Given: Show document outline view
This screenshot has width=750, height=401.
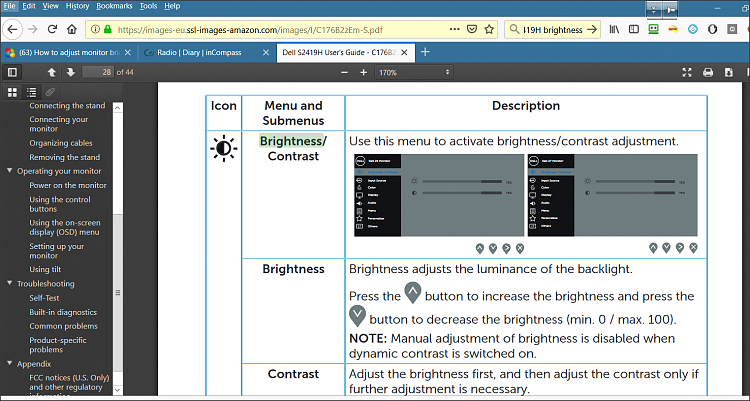Looking at the screenshot, I should (x=32, y=92).
